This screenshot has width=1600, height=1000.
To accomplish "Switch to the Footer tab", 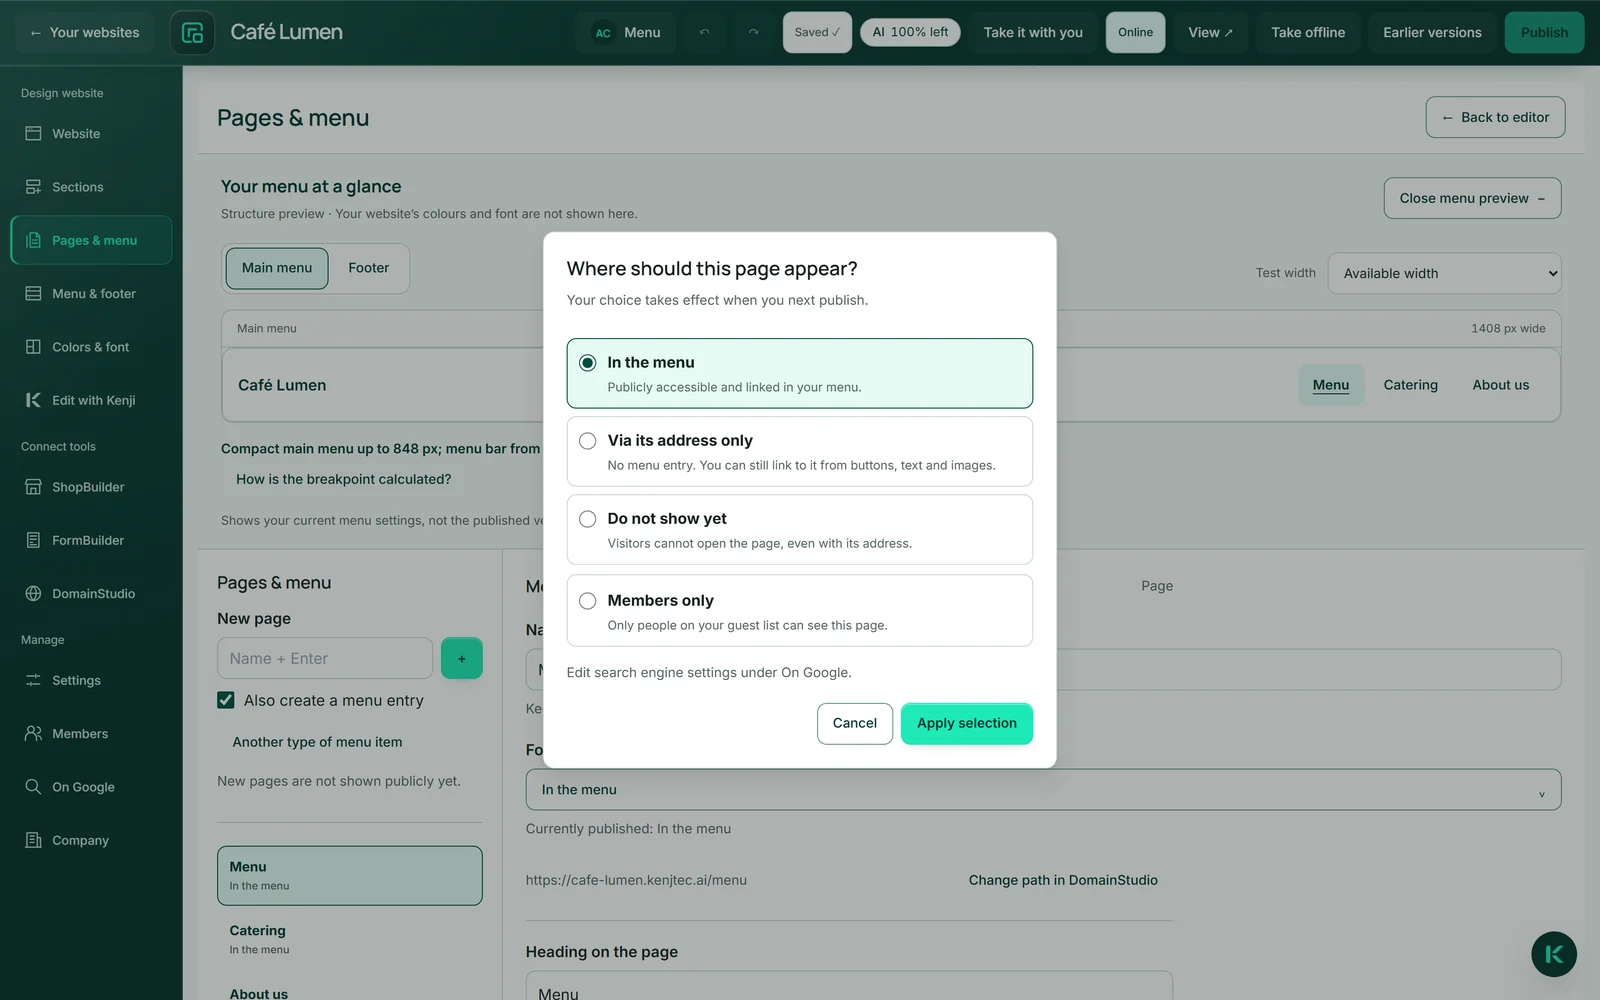I will (x=369, y=268).
